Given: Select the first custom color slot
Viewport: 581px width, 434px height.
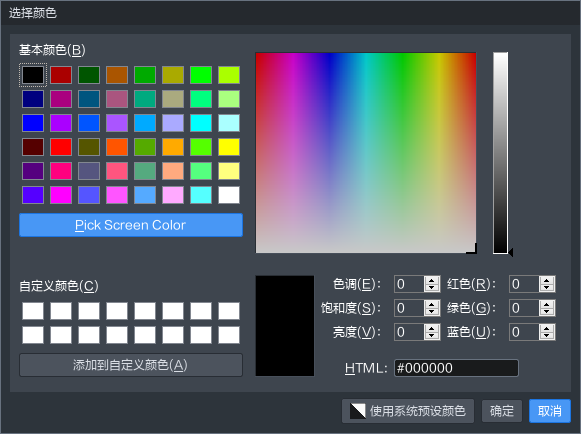Looking at the screenshot, I should 33,311.
